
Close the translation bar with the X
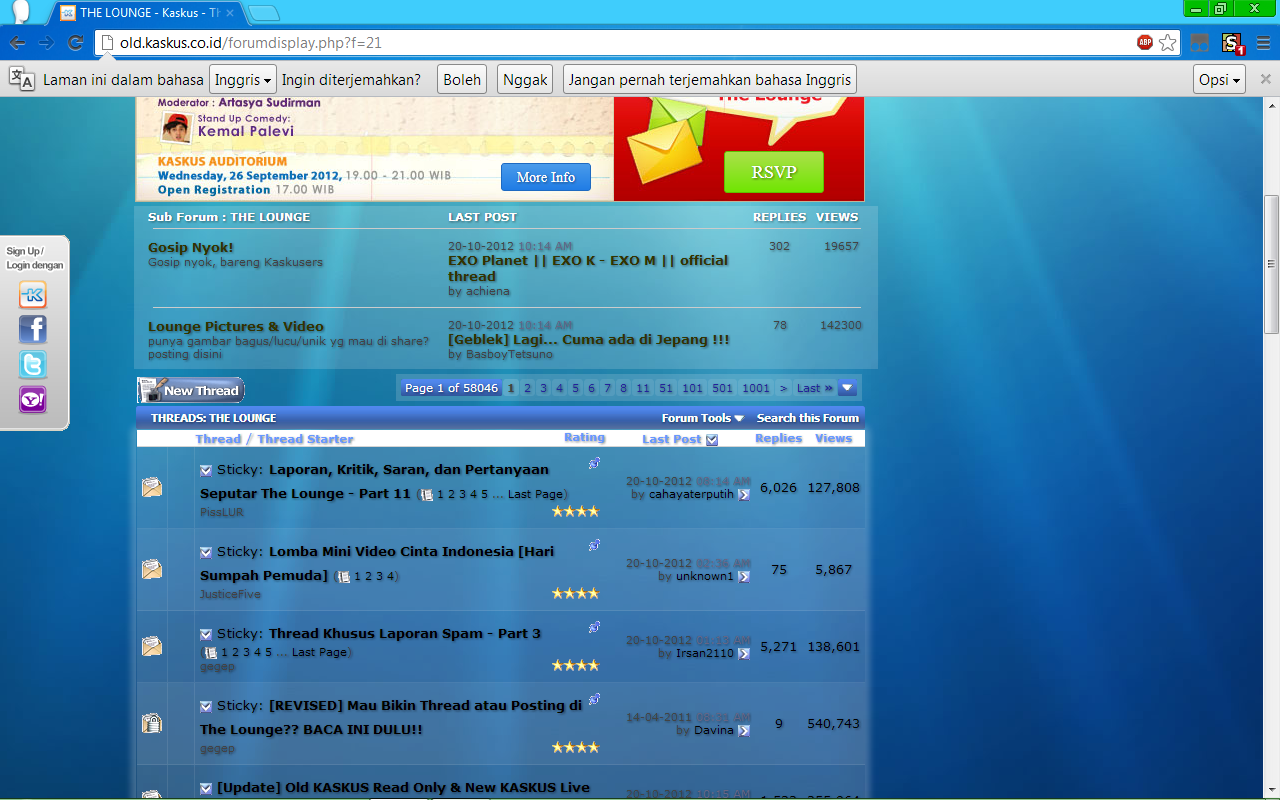click(x=1265, y=79)
